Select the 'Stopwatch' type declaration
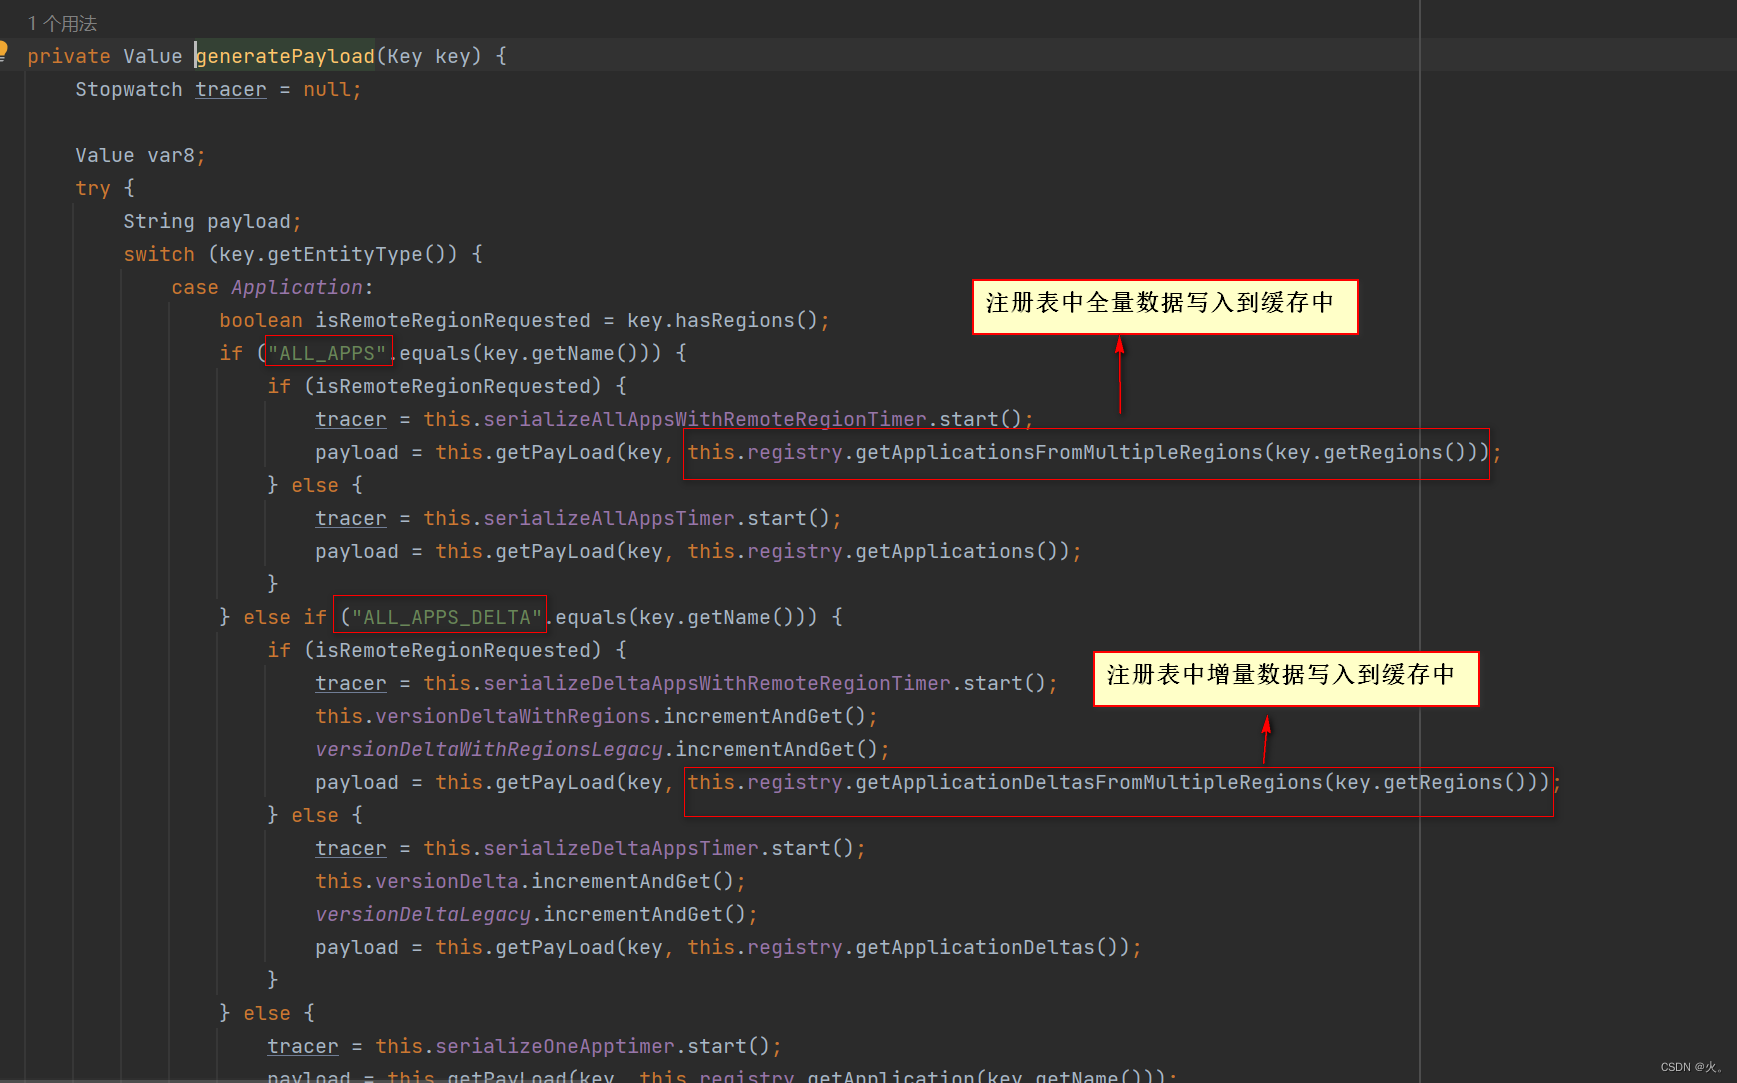The height and width of the screenshot is (1083, 1737). click(129, 89)
